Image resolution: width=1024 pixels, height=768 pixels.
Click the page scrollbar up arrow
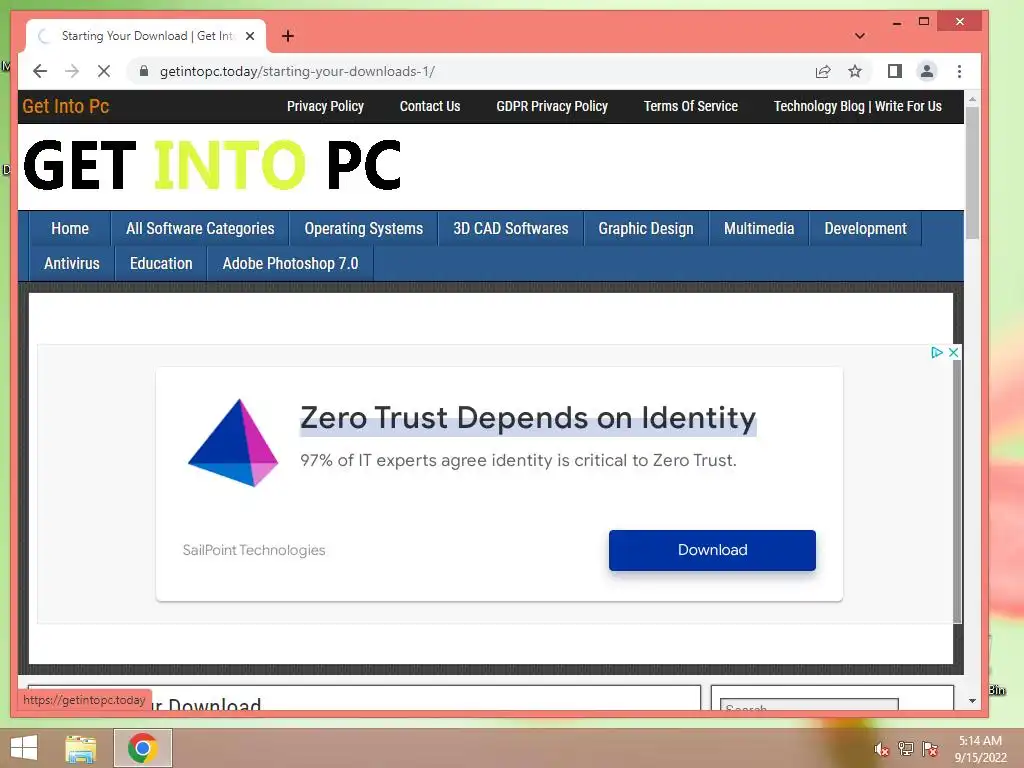[x=972, y=99]
